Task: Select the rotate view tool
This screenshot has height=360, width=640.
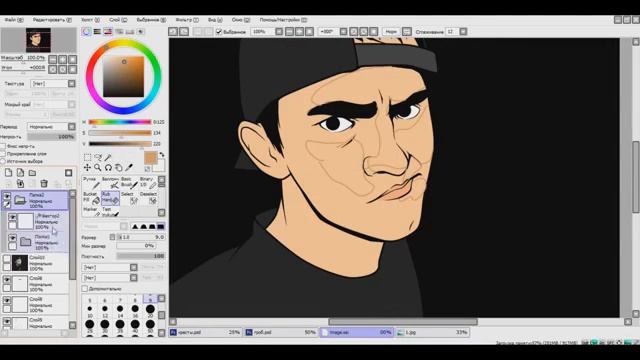Action: 108,167
